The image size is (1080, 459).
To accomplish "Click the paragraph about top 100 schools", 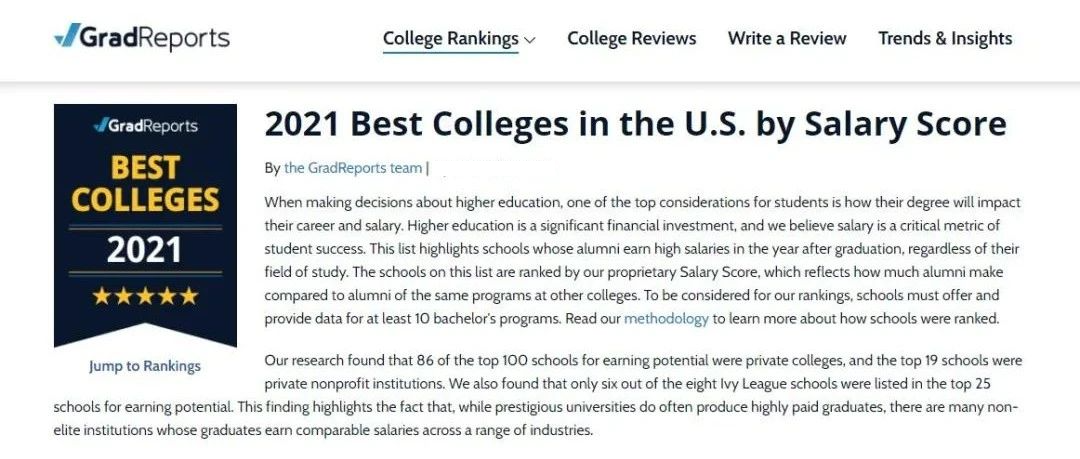I will pos(538,396).
